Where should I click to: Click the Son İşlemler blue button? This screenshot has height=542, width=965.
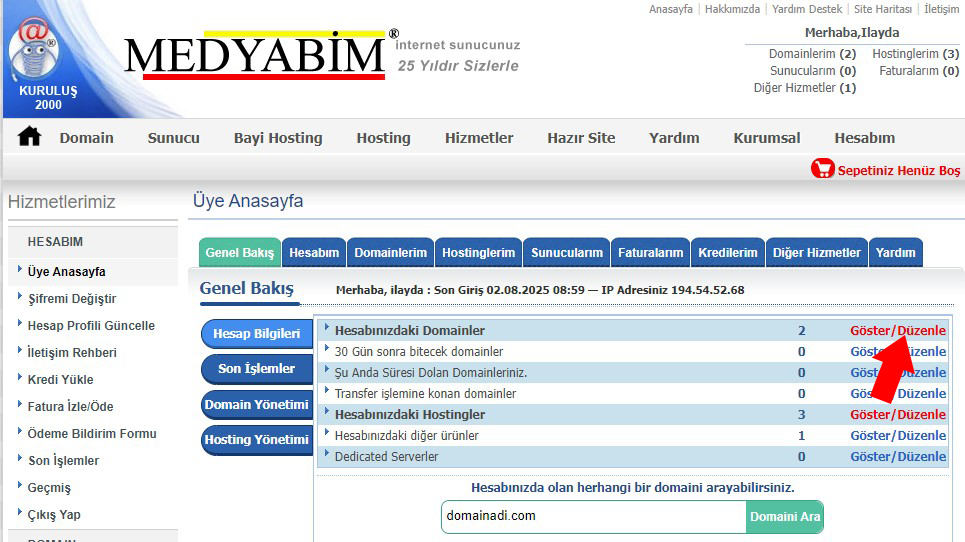pyautogui.click(x=257, y=369)
